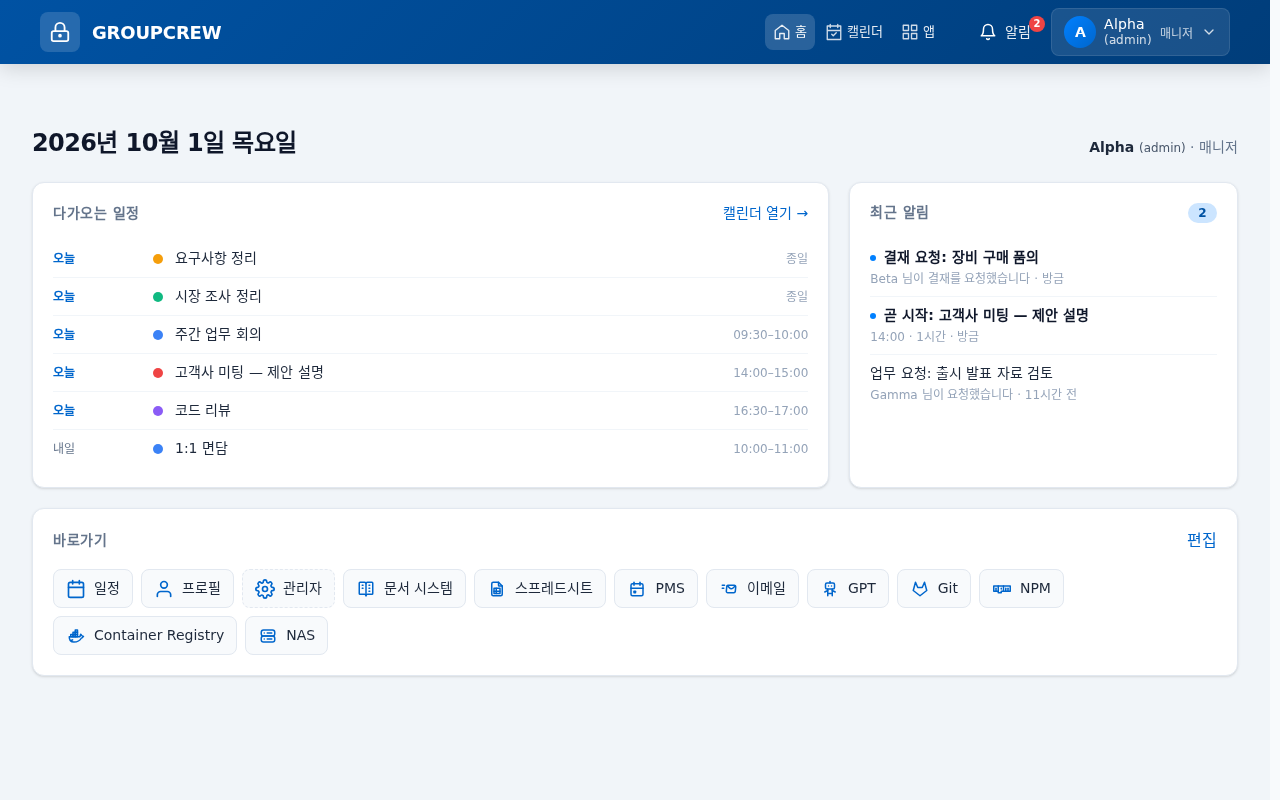Select the 시장 조사 정리 schedule entry

430,296
